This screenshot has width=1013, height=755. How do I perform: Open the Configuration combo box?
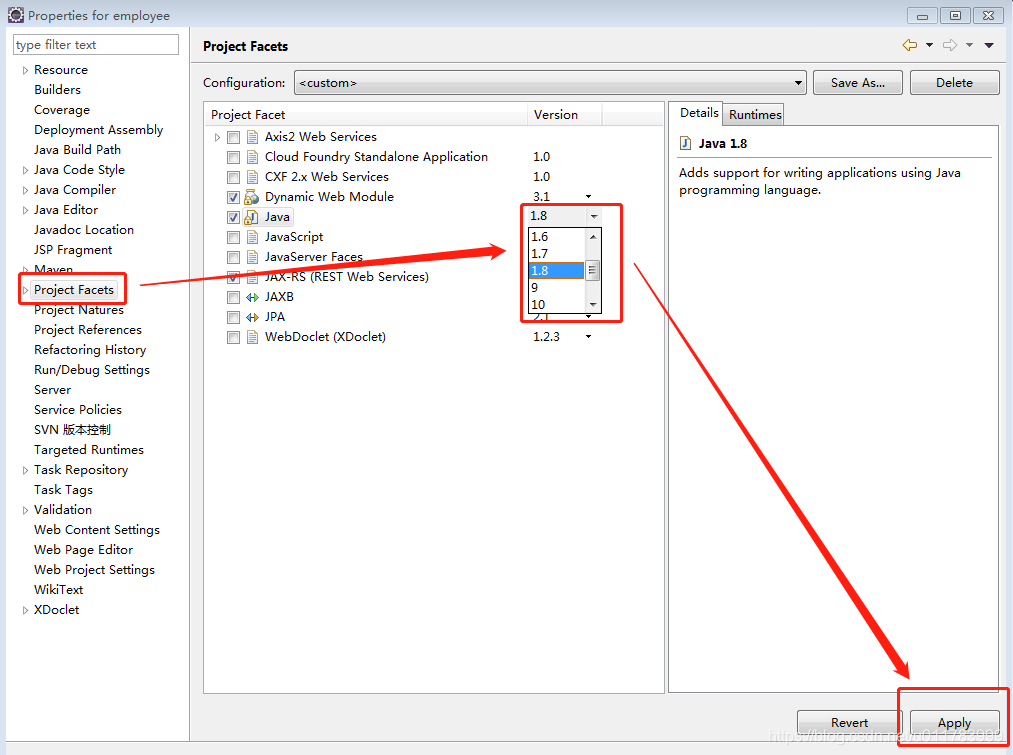(550, 83)
